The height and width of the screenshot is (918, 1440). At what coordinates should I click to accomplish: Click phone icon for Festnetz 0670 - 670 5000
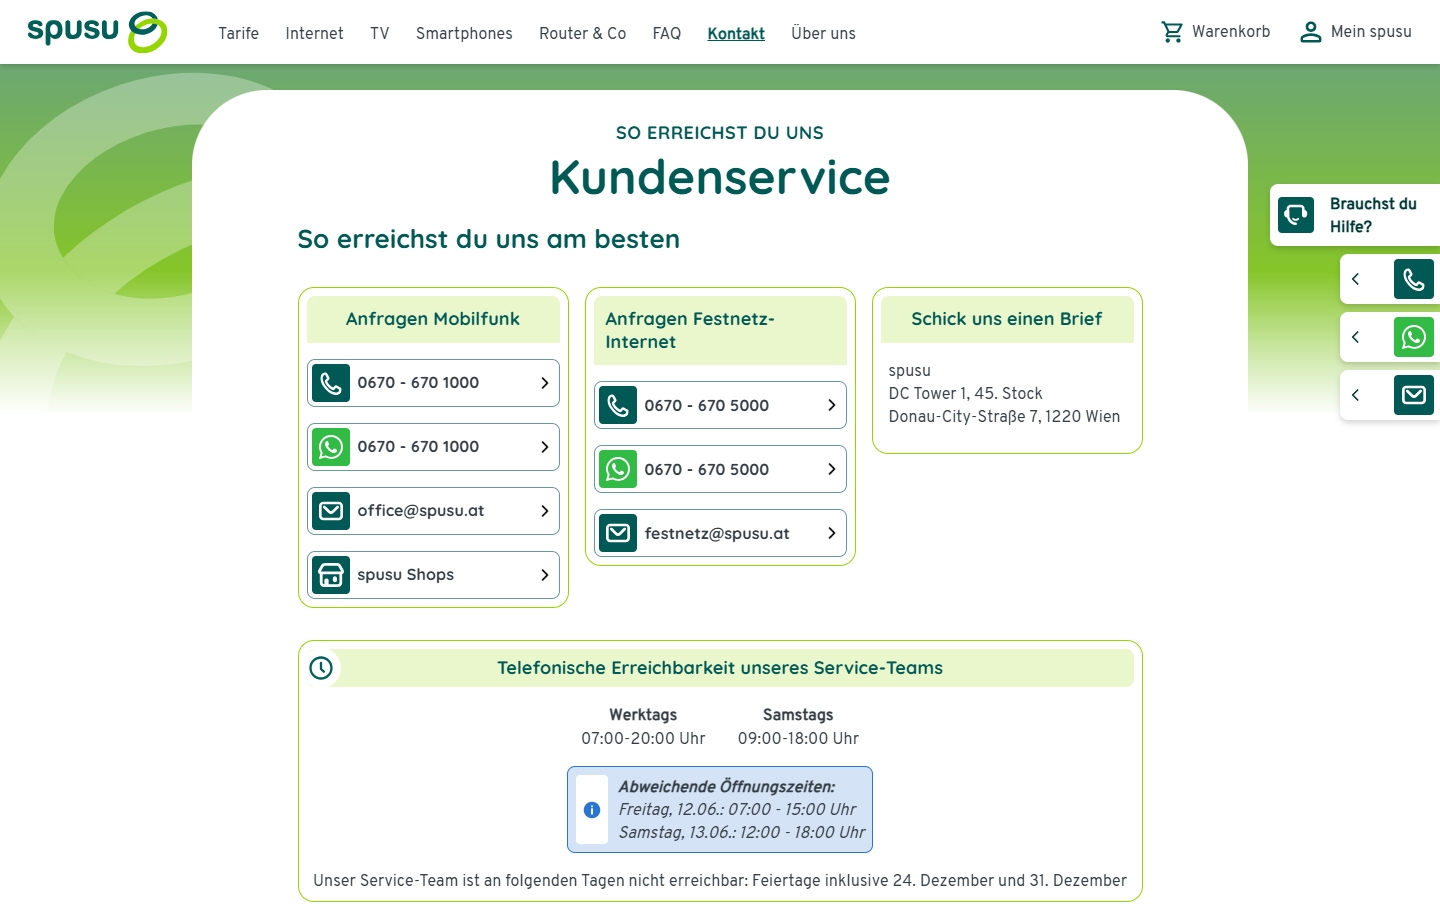(x=618, y=405)
